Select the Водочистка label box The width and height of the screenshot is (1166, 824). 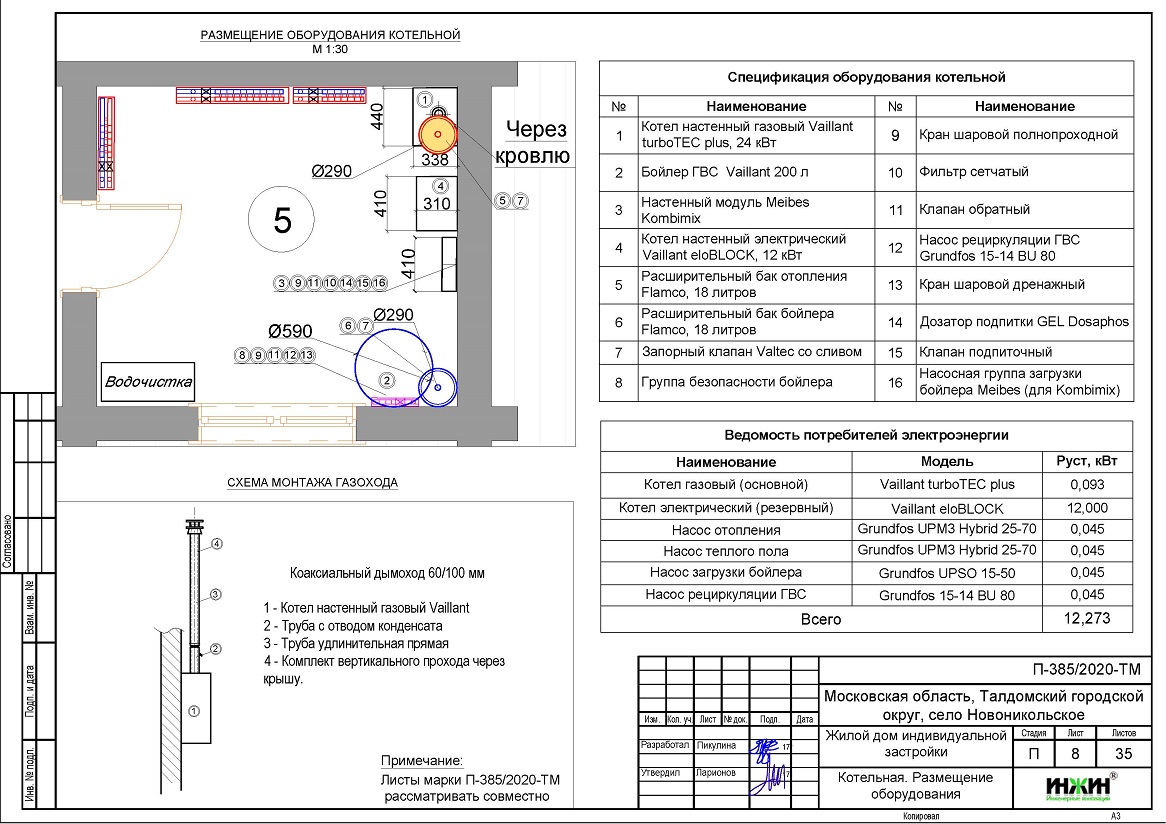[149, 381]
